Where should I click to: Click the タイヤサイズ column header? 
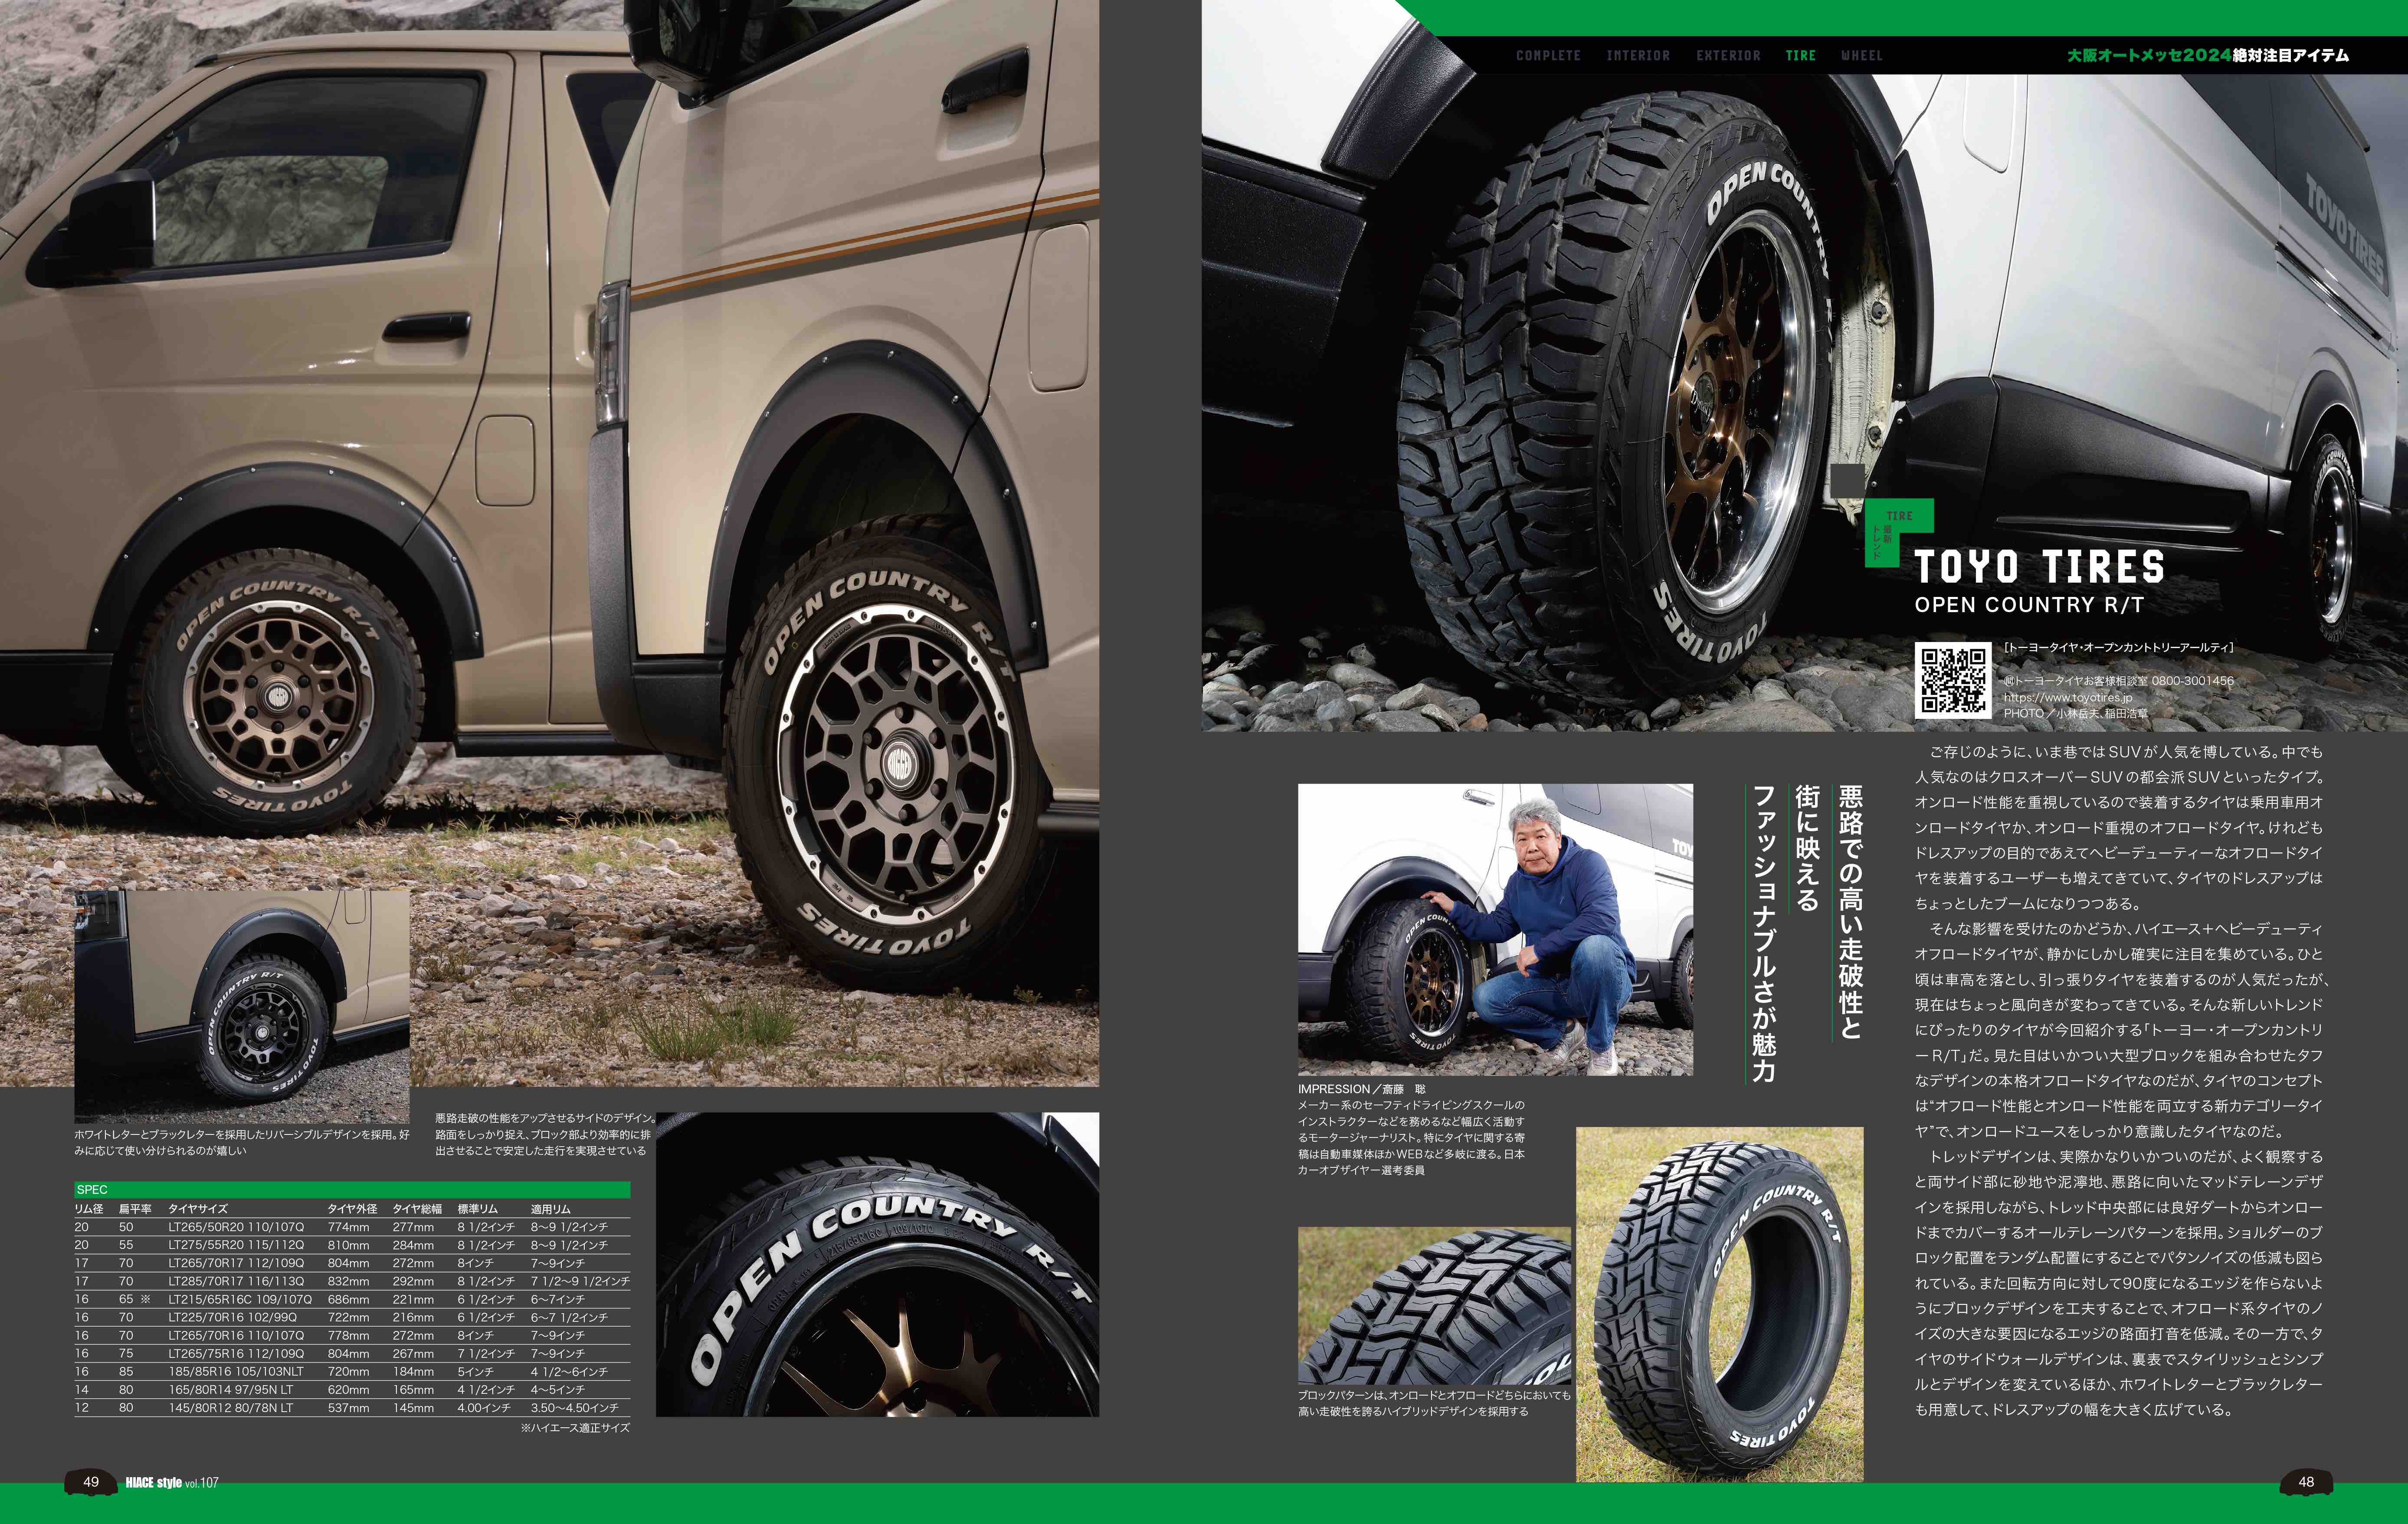pyautogui.click(x=198, y=1209)
